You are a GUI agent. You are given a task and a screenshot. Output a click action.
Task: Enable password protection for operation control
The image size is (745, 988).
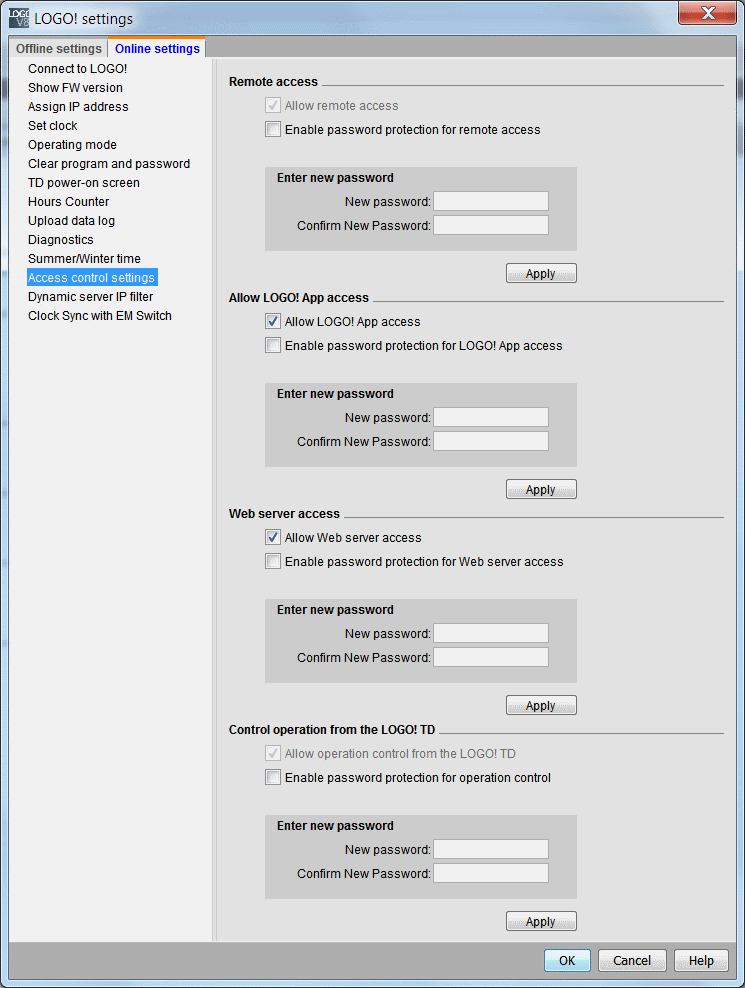[273, 778]
